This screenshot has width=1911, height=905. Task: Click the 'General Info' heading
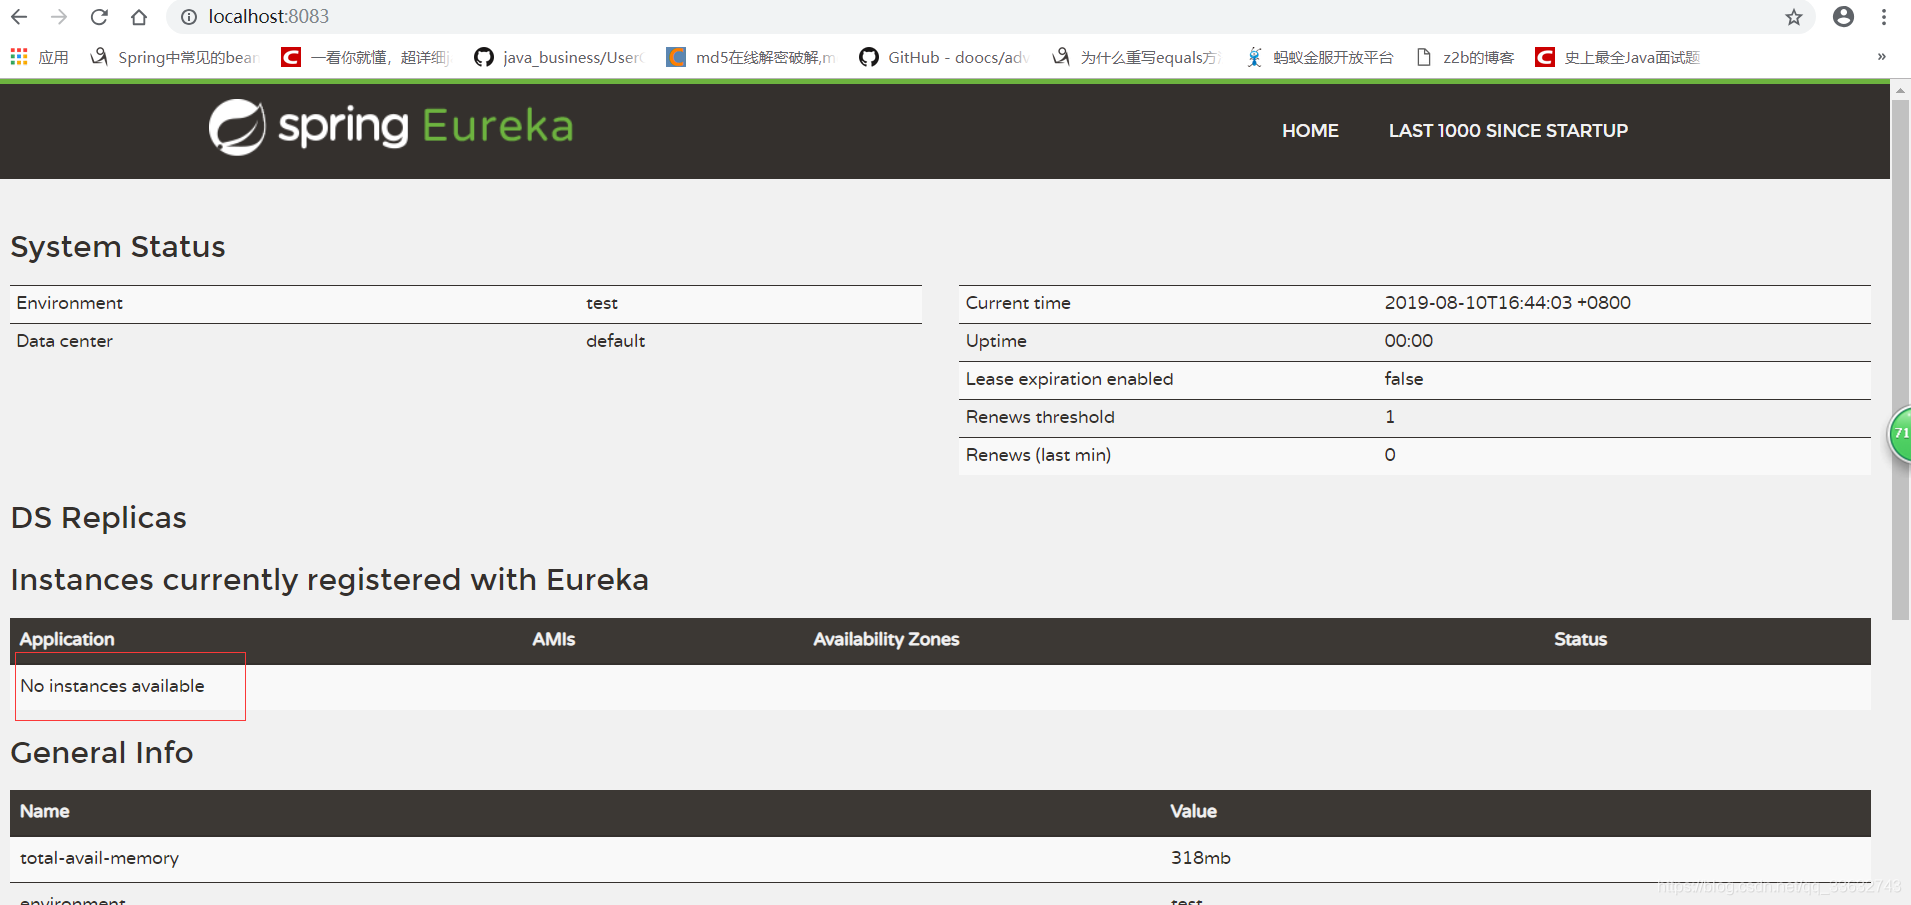[102, 753]
